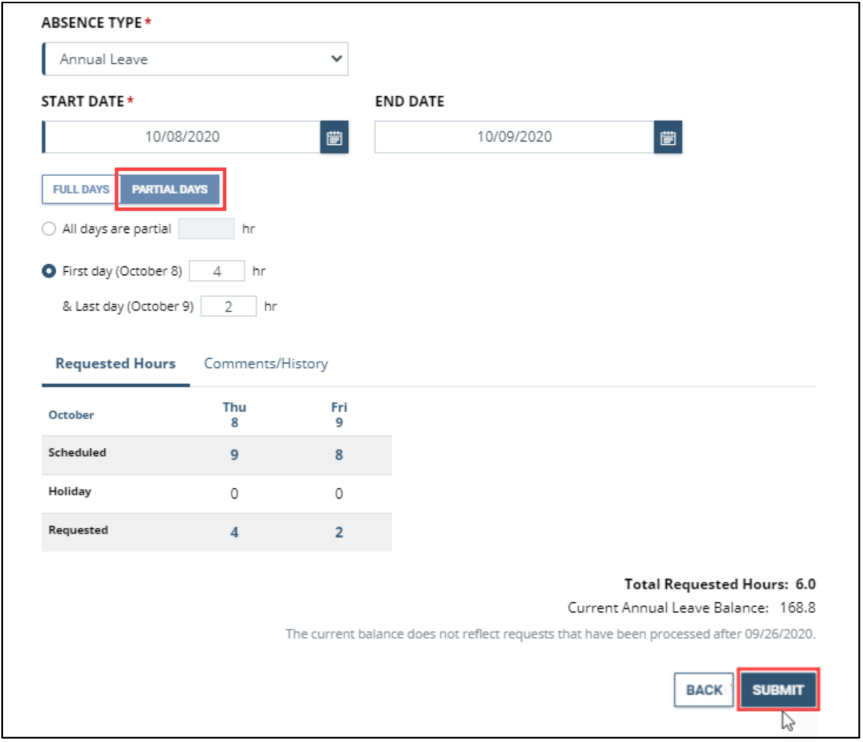
Task: Select the 'First day (October 8)' option
Action: point(48,270)
